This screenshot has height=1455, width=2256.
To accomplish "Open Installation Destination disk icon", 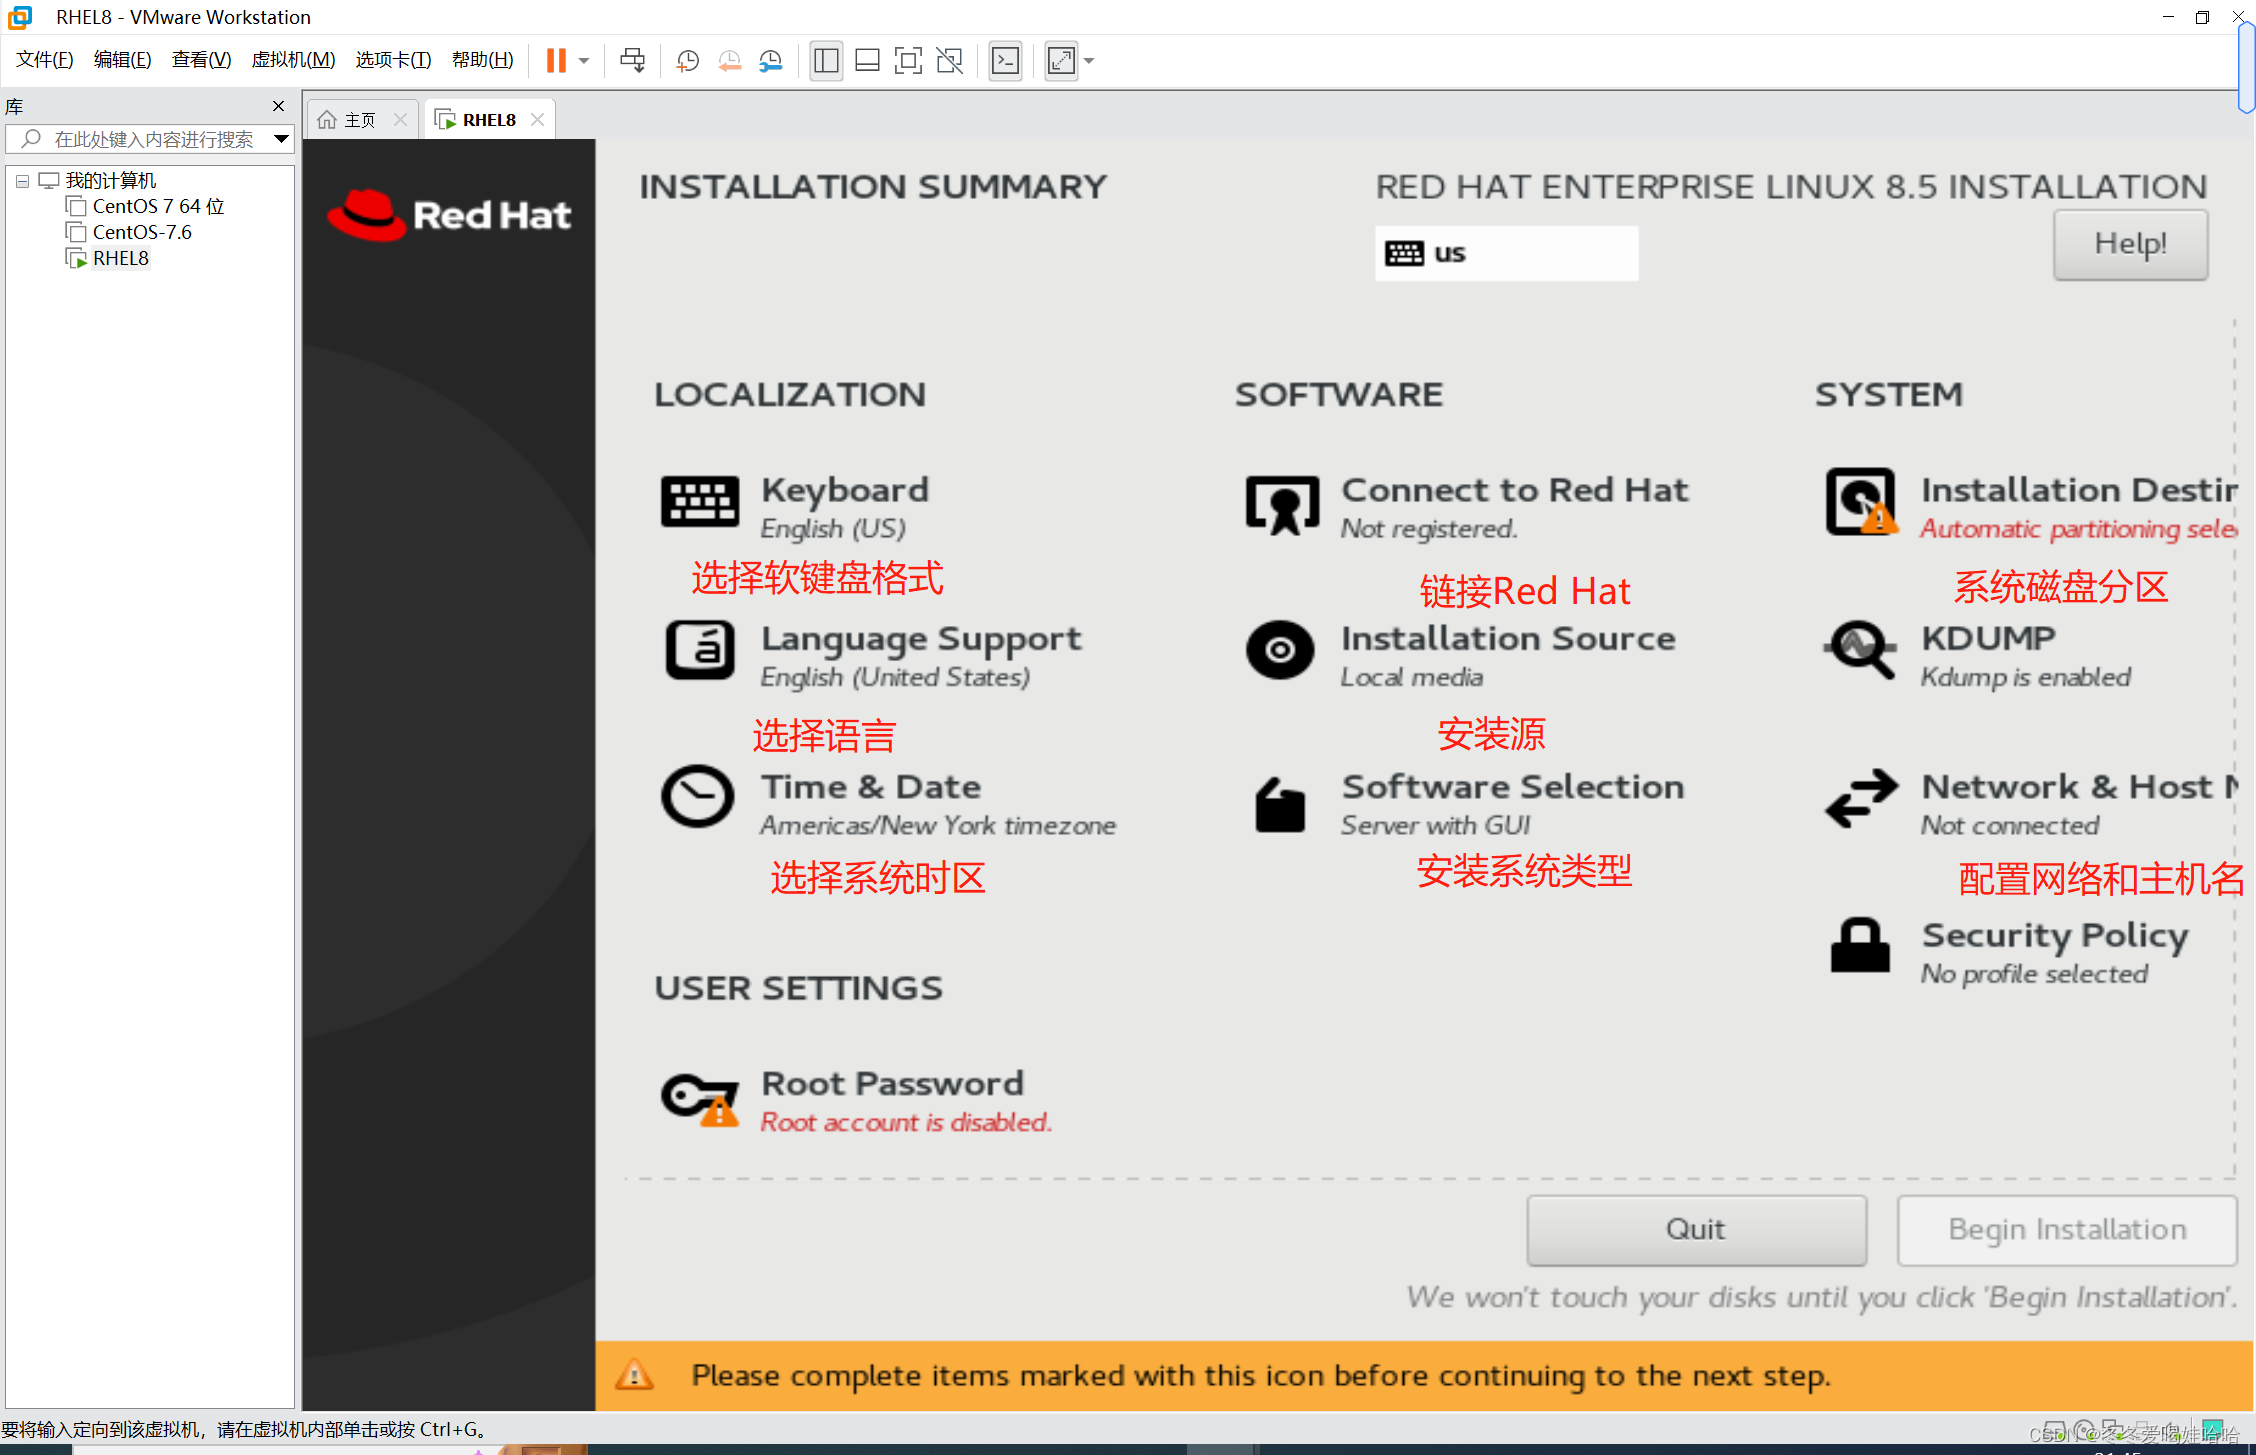I will point(1861,502).
